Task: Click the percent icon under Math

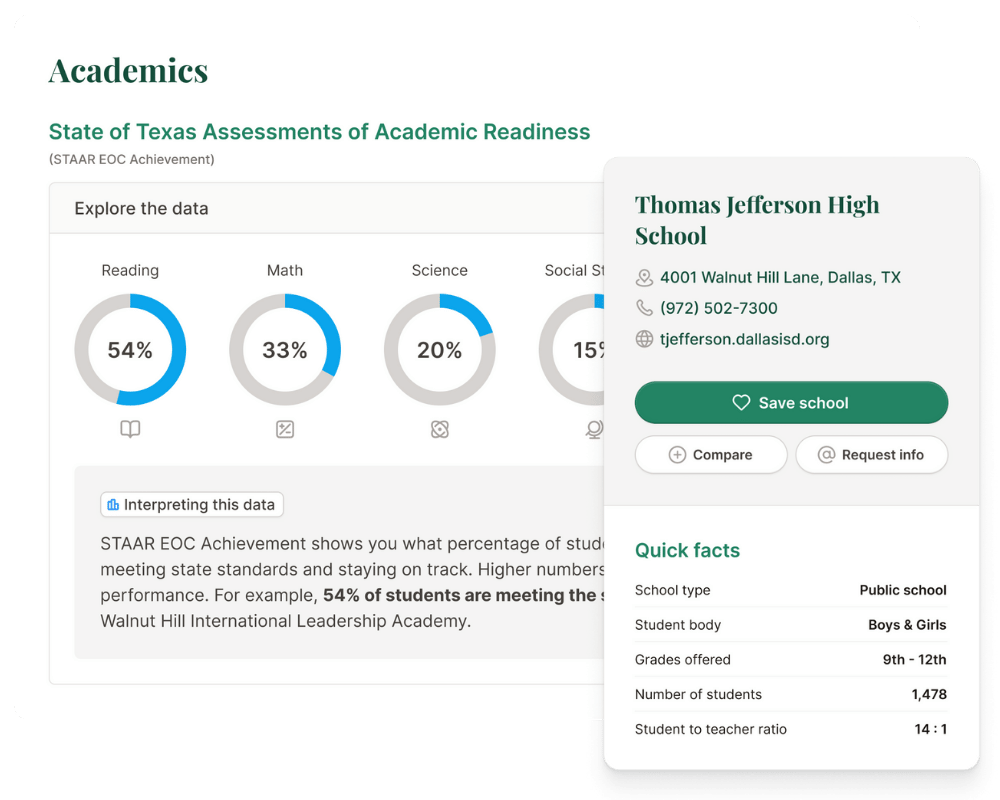Action: coord(285,429)
